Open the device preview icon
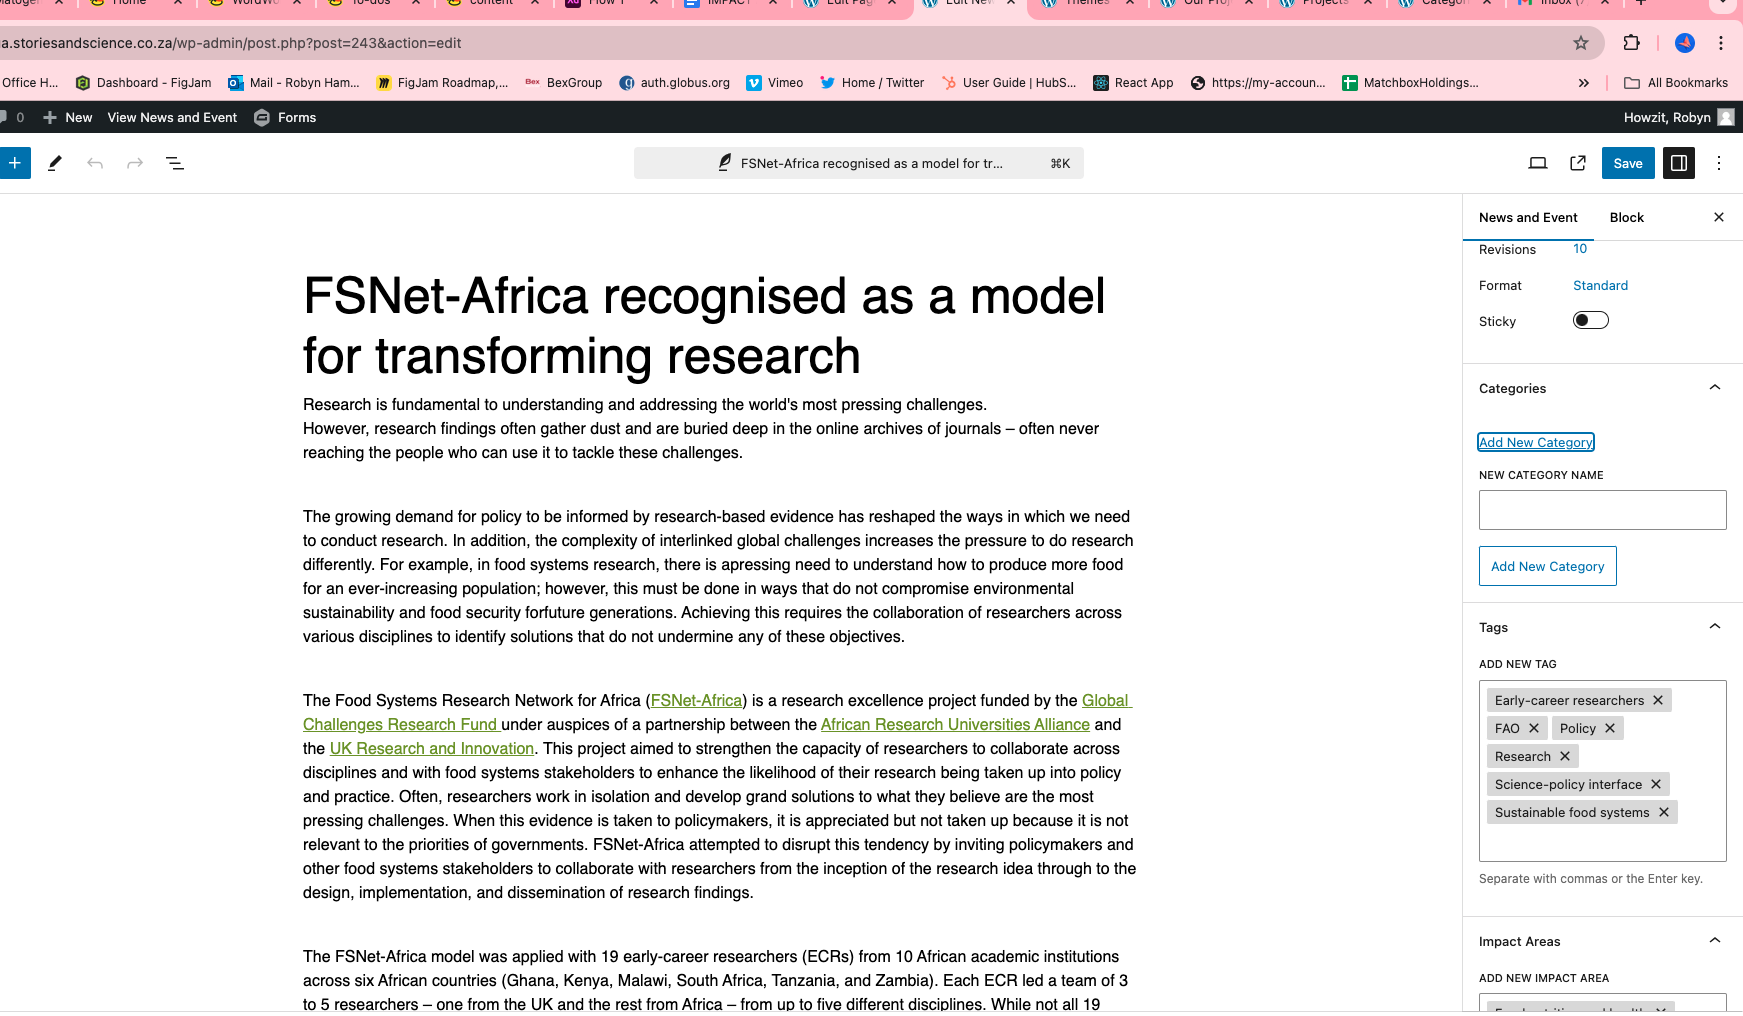 1538,163
